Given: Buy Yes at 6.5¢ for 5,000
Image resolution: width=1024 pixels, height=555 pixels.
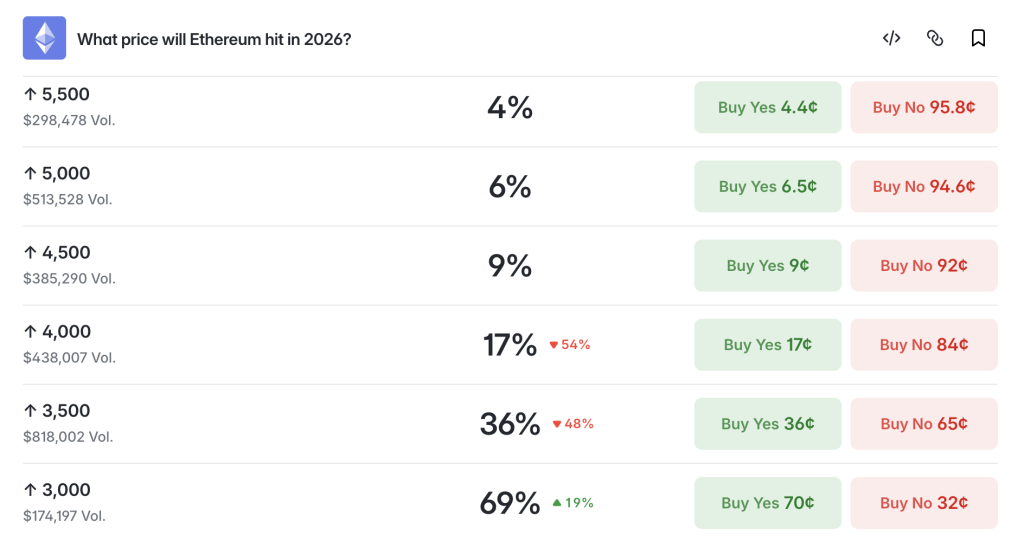Looking at the screenshot, I should click(x=767, y=186).
